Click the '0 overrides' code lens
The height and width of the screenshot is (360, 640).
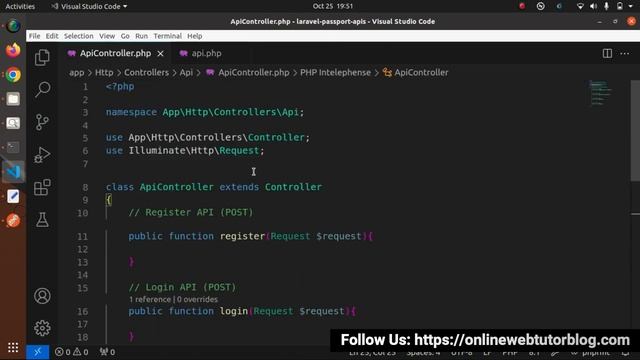click(x=198, y=300)
